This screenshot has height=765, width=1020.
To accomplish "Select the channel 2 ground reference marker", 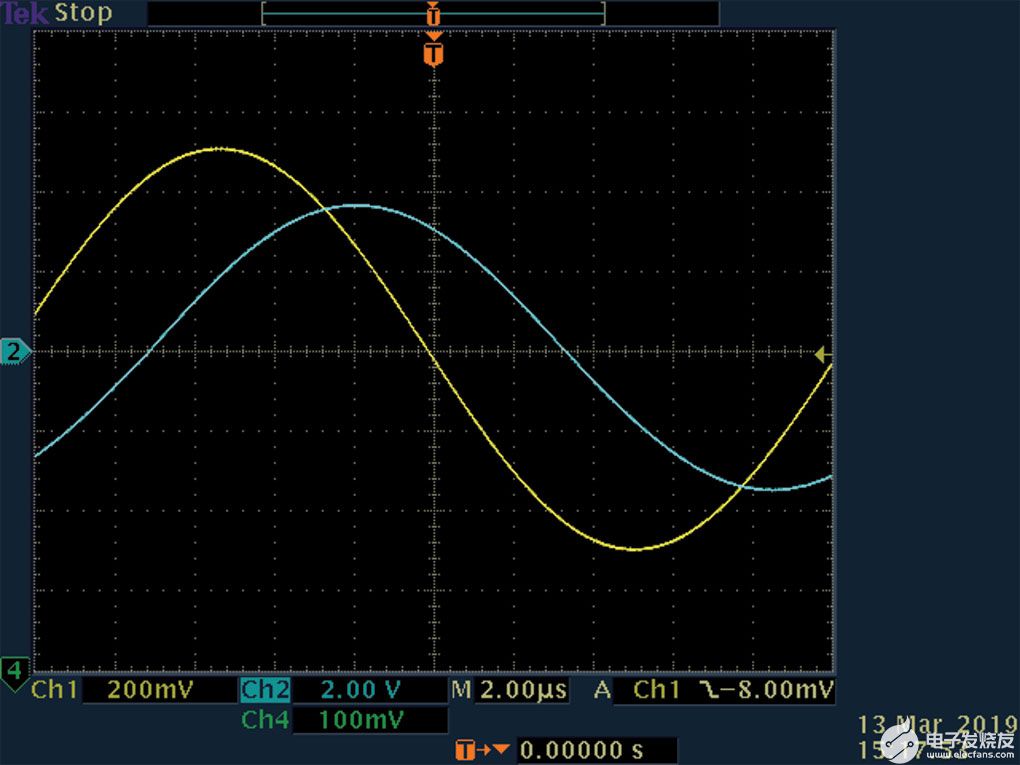I will pyautogui.click(x=14, y=352).
